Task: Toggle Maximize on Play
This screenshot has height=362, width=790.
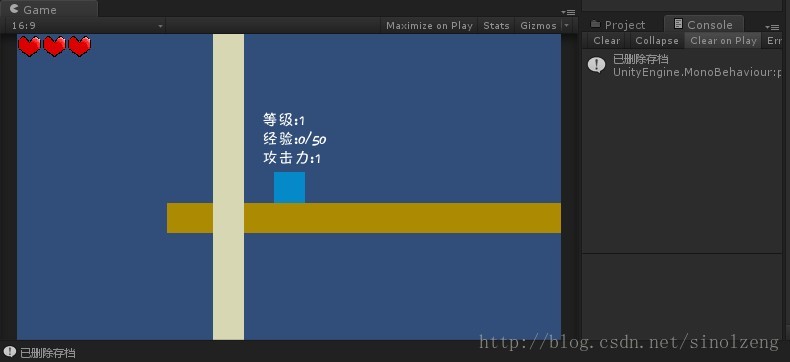Action: [x=429, y=26]
